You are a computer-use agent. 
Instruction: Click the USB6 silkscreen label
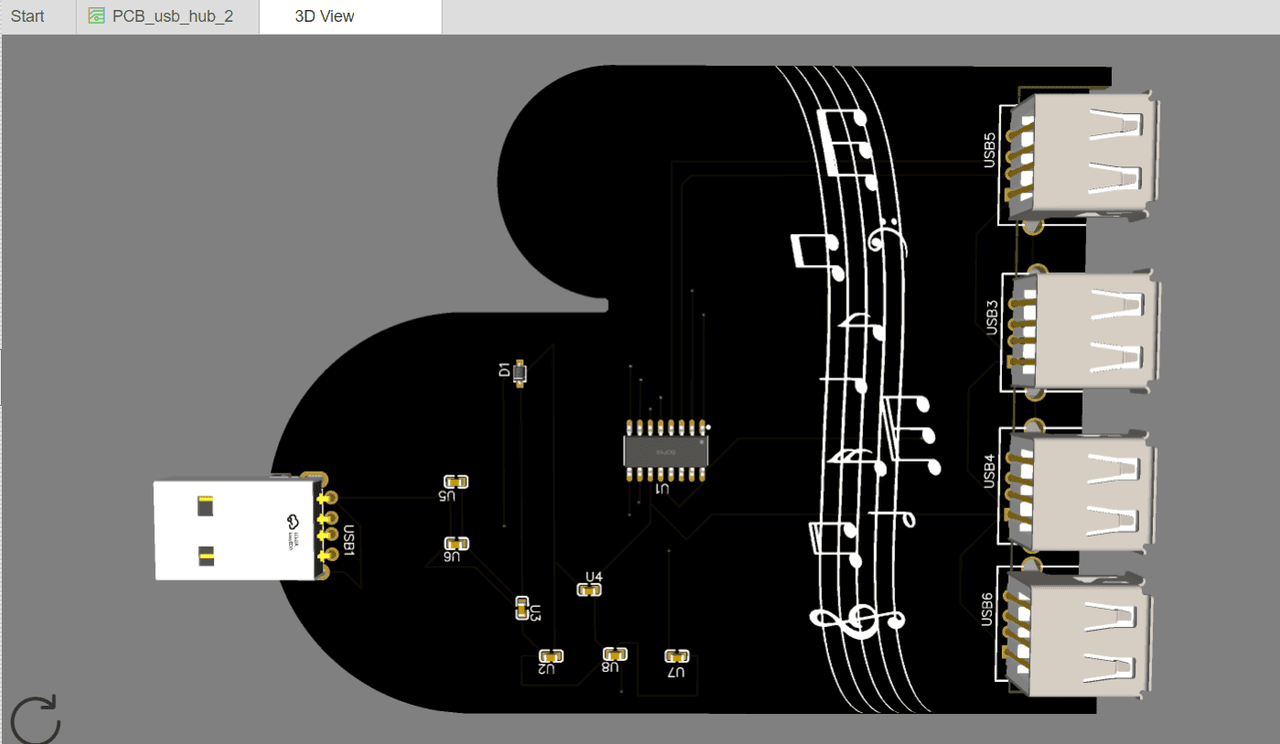pyautogui.click(x=987, y=609)
